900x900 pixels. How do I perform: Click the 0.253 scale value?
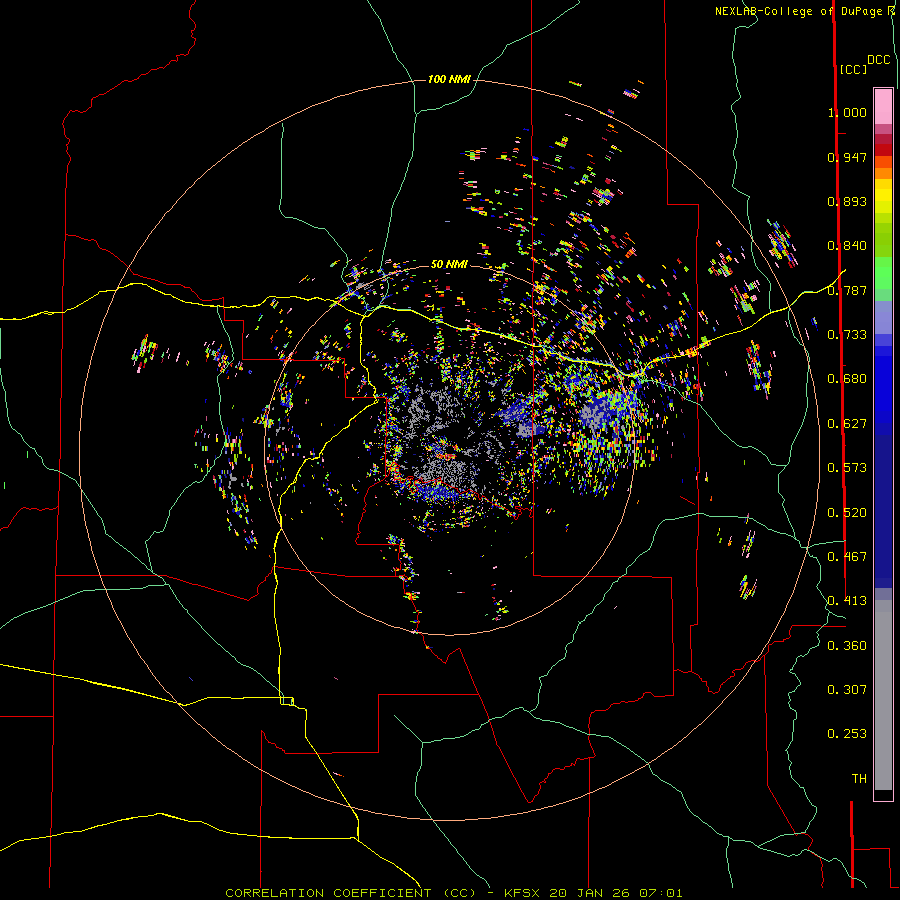tap(847, 734)
